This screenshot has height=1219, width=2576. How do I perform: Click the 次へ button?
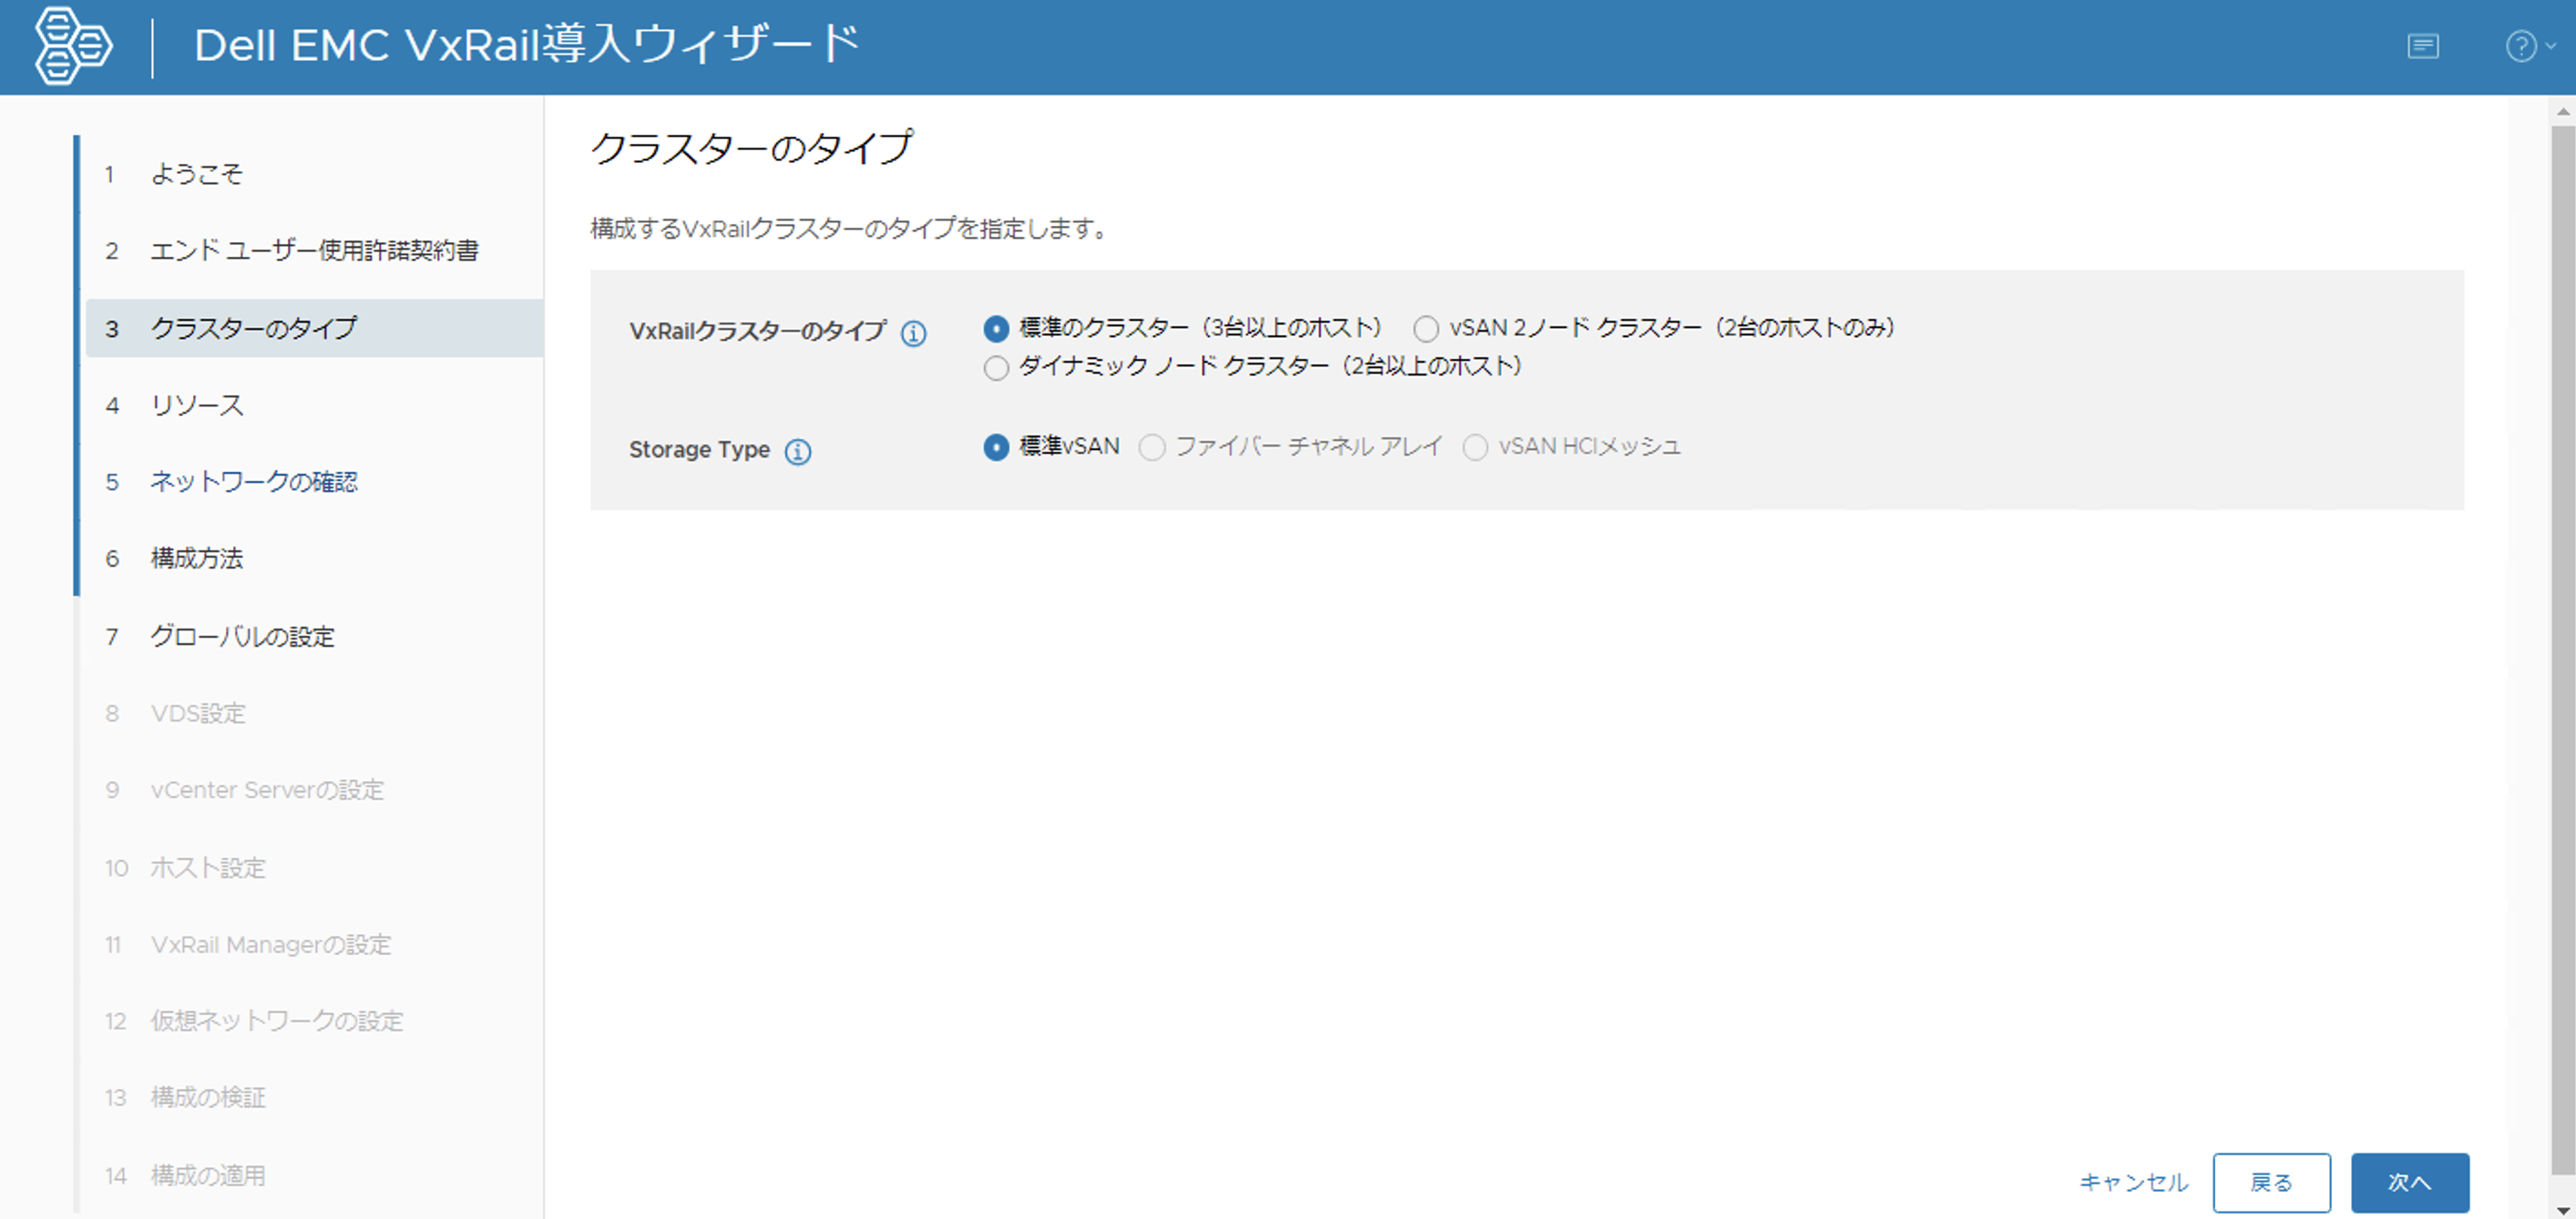click(2409, 1182)
